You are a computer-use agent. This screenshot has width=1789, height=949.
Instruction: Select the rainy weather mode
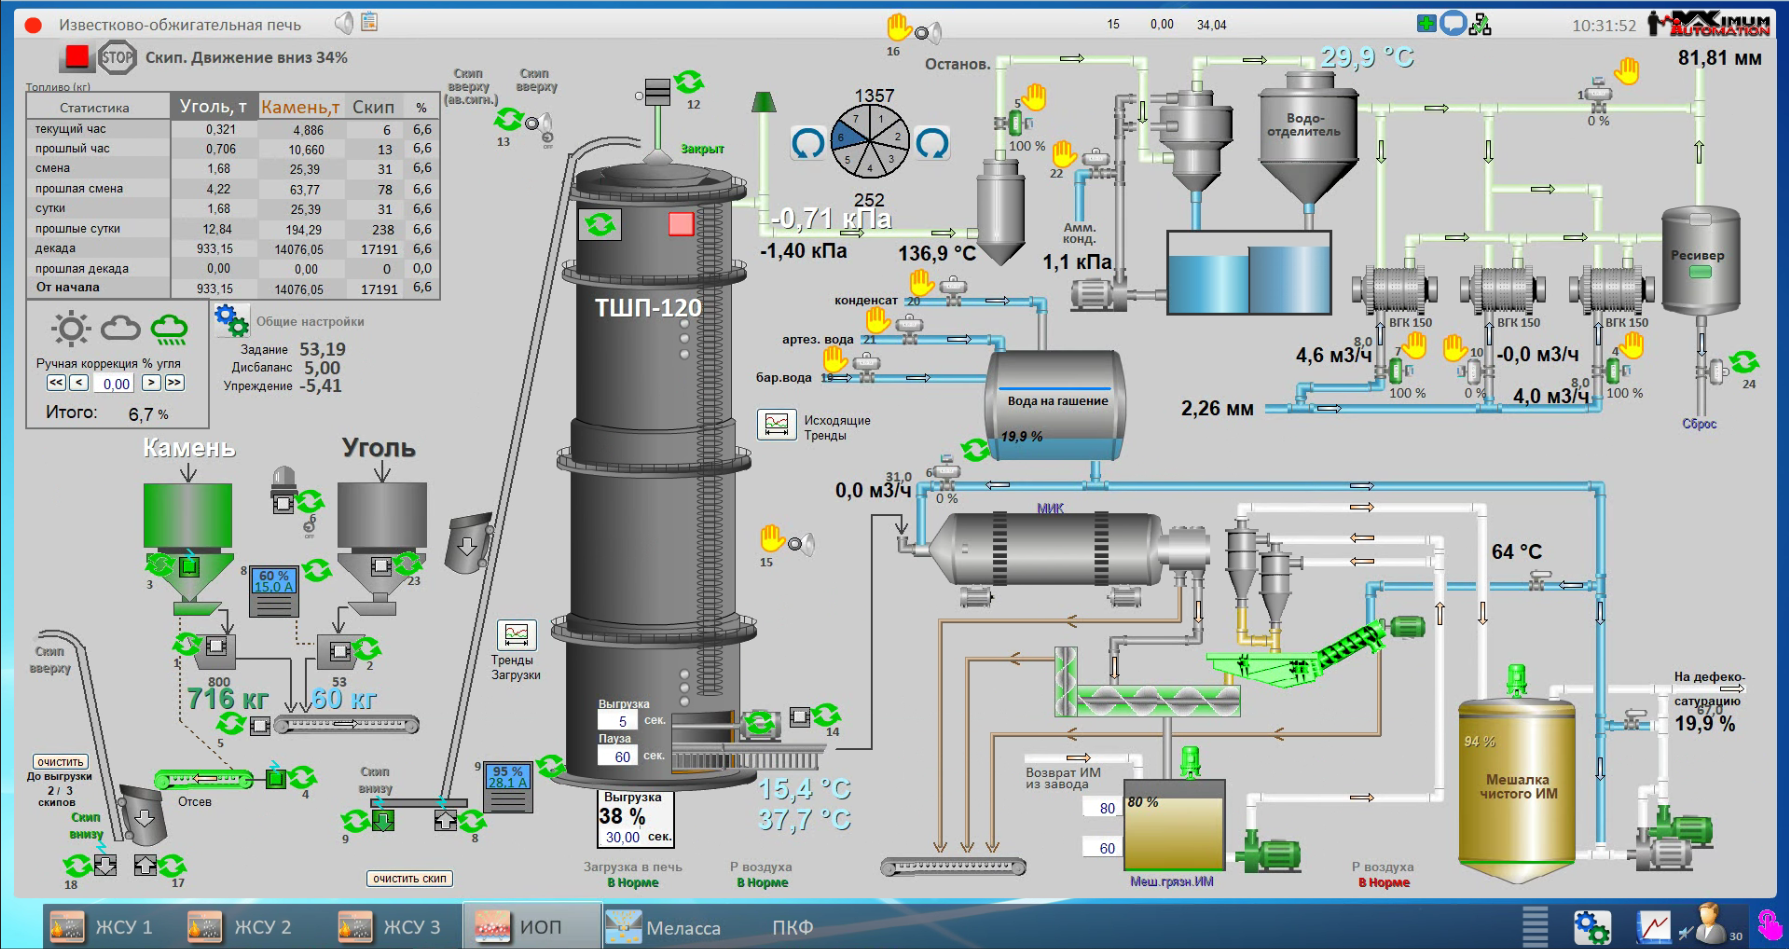(169, 329)
